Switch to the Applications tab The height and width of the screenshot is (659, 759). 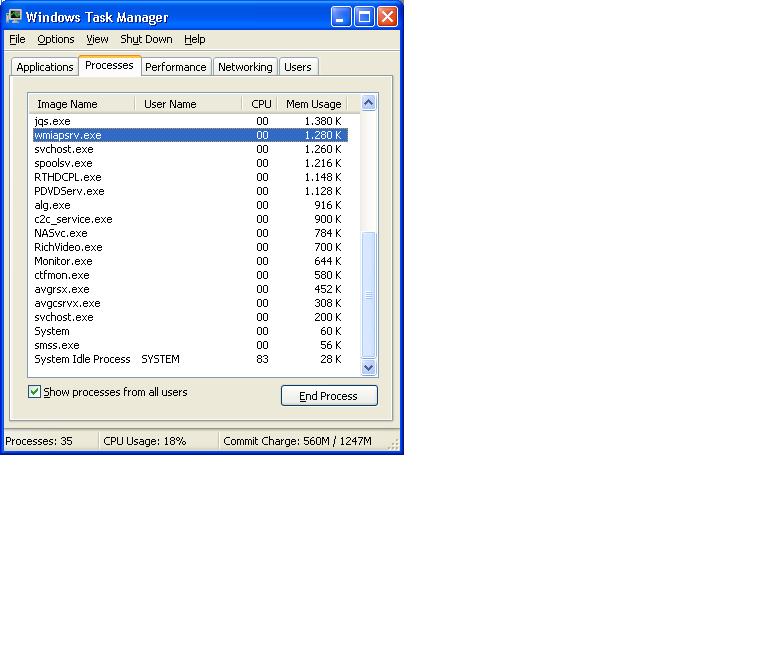point(45,67)
